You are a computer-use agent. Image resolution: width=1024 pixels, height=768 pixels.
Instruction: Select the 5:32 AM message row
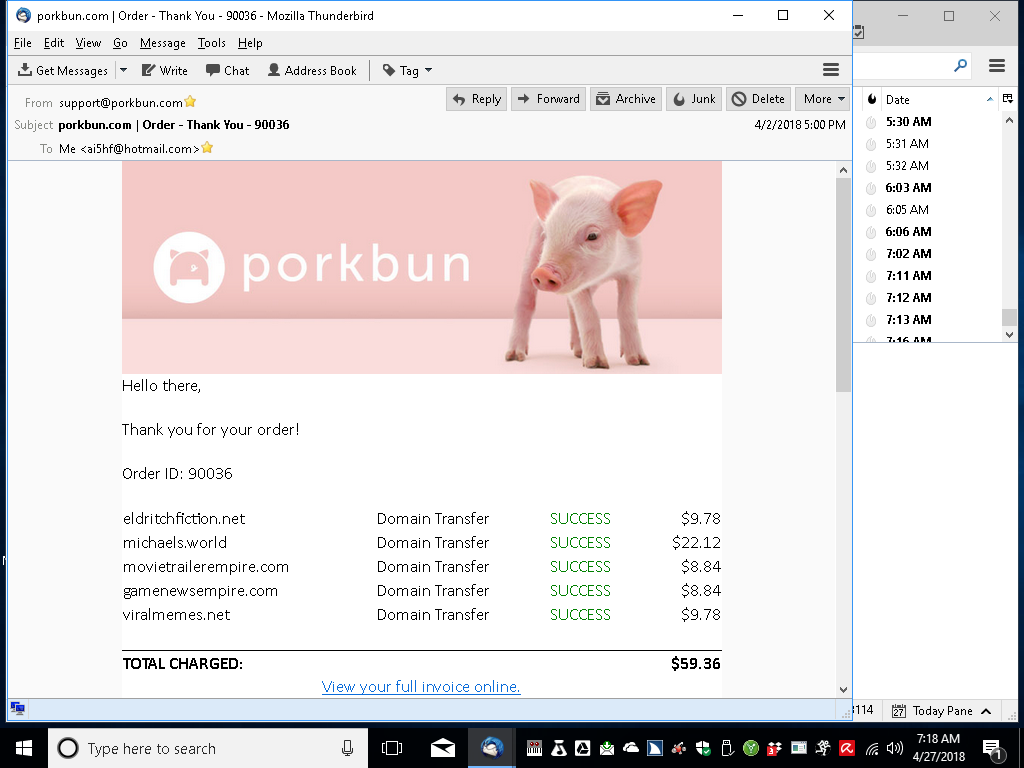point(927,166)
